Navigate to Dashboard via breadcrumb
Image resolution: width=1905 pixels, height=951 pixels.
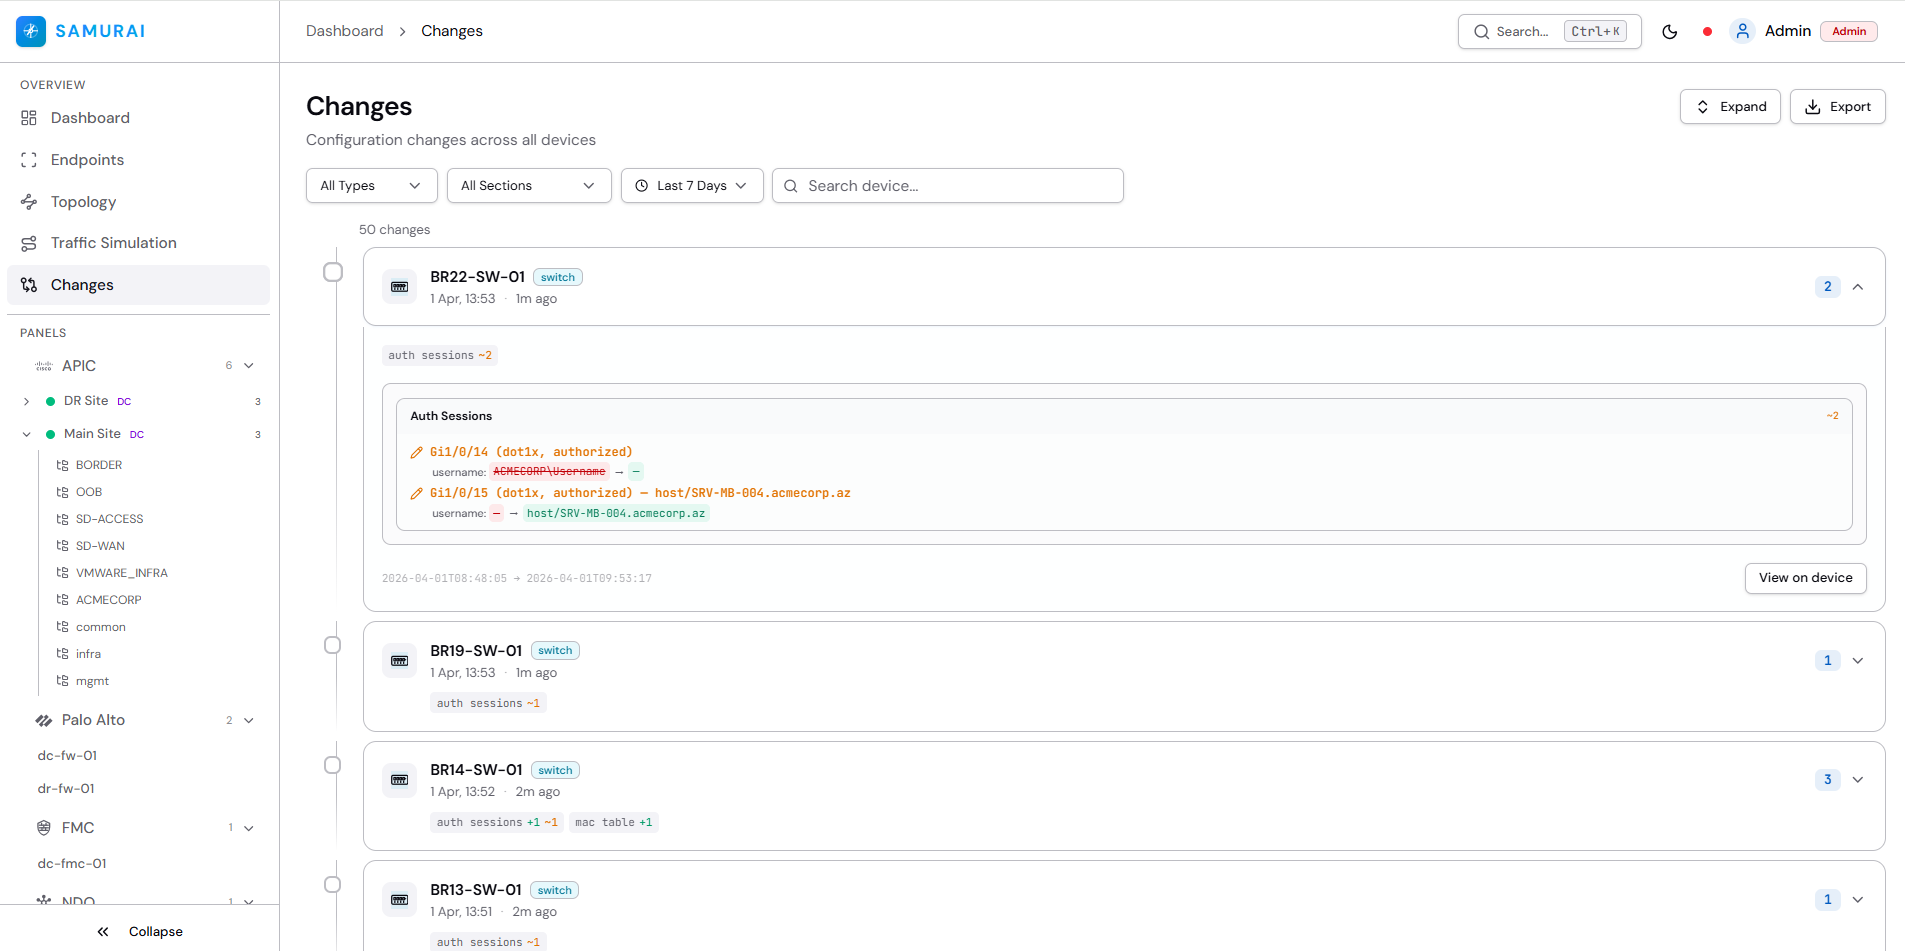tap(345, 31)
